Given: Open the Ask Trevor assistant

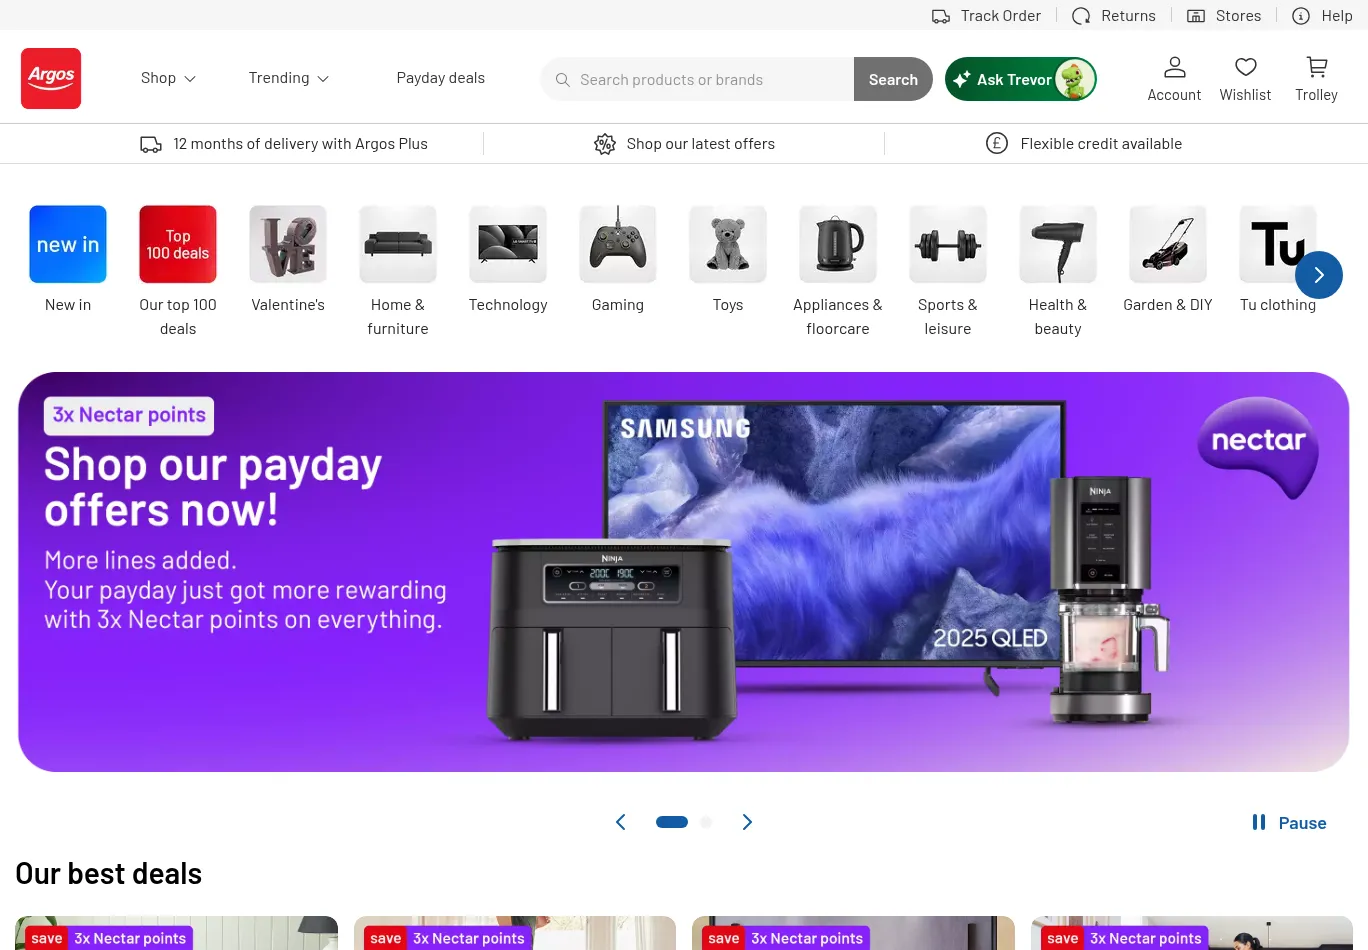Looking at the screenshot, I should tap(1021, 79).
